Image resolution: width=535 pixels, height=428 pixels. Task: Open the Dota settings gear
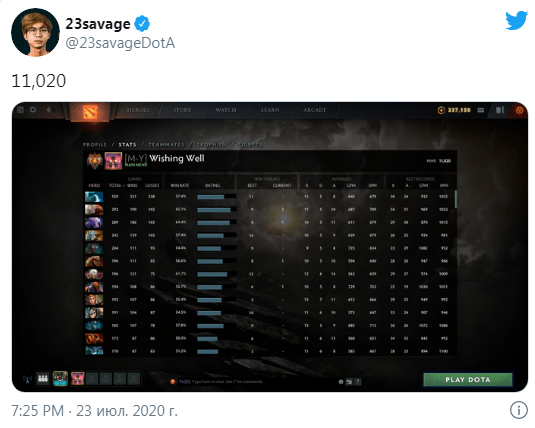click(33, 110)
